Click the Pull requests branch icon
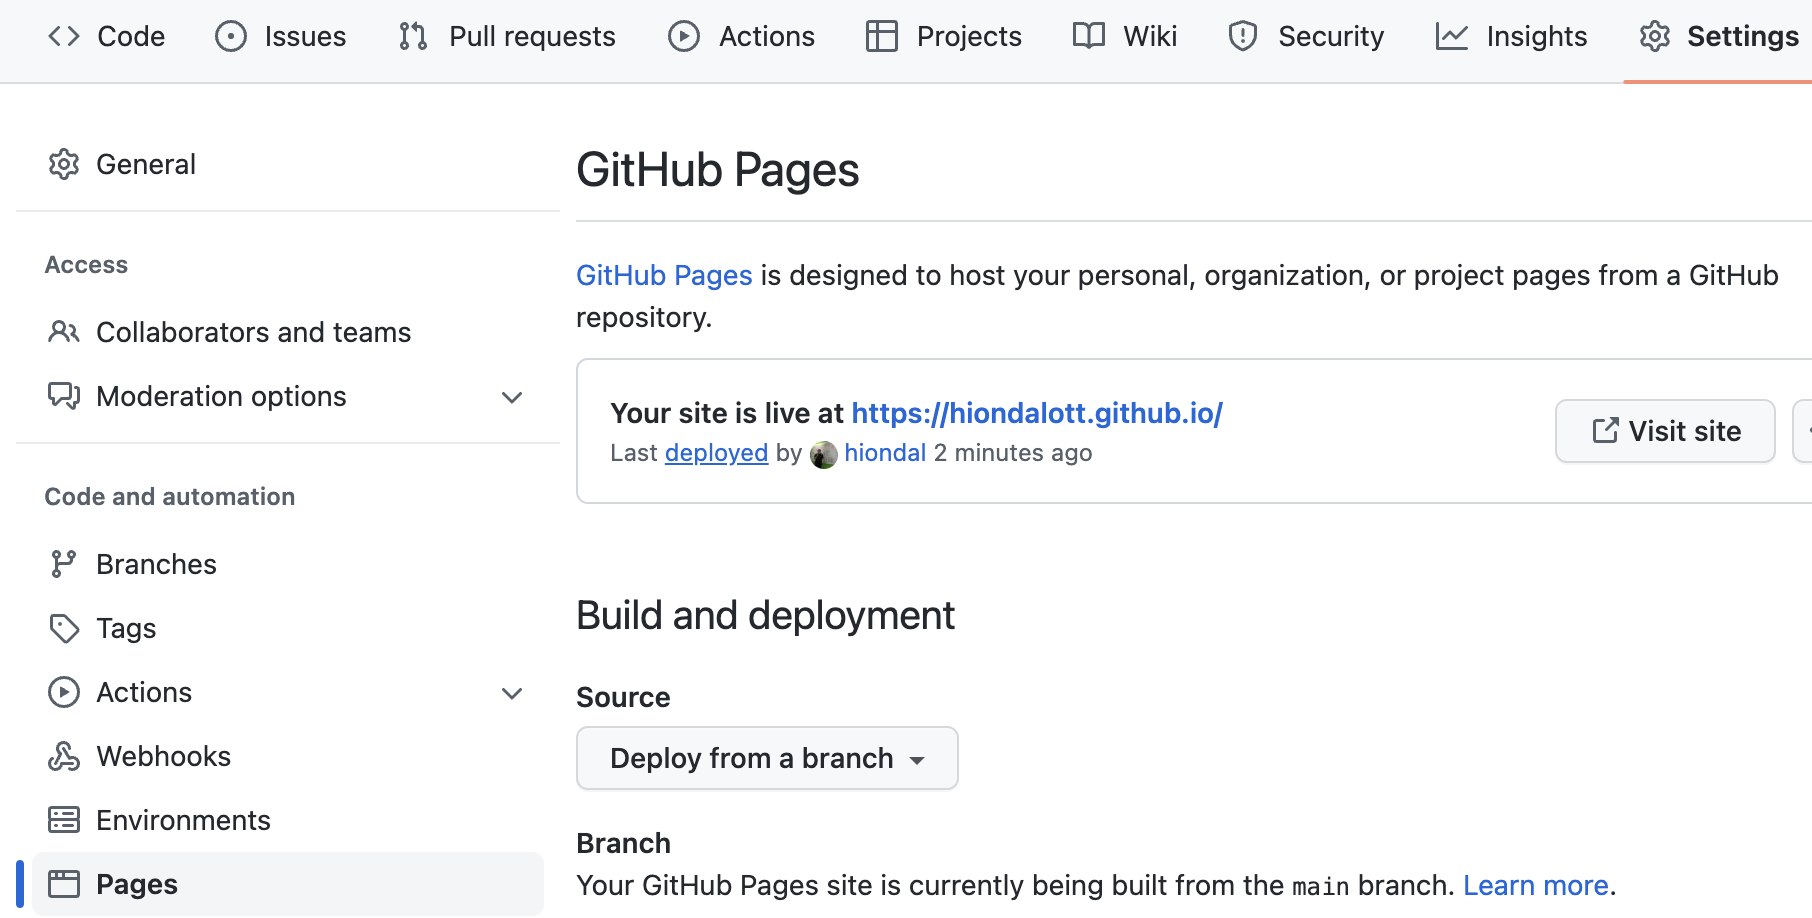The height and width of the screenshot is (918, 1812). point(413,36)
